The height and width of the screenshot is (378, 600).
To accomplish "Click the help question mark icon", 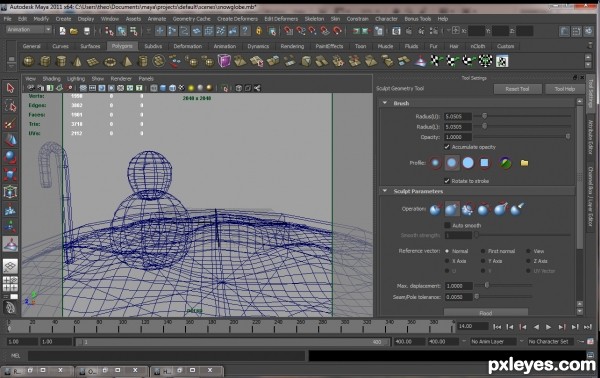I will [x=245, y=31].
